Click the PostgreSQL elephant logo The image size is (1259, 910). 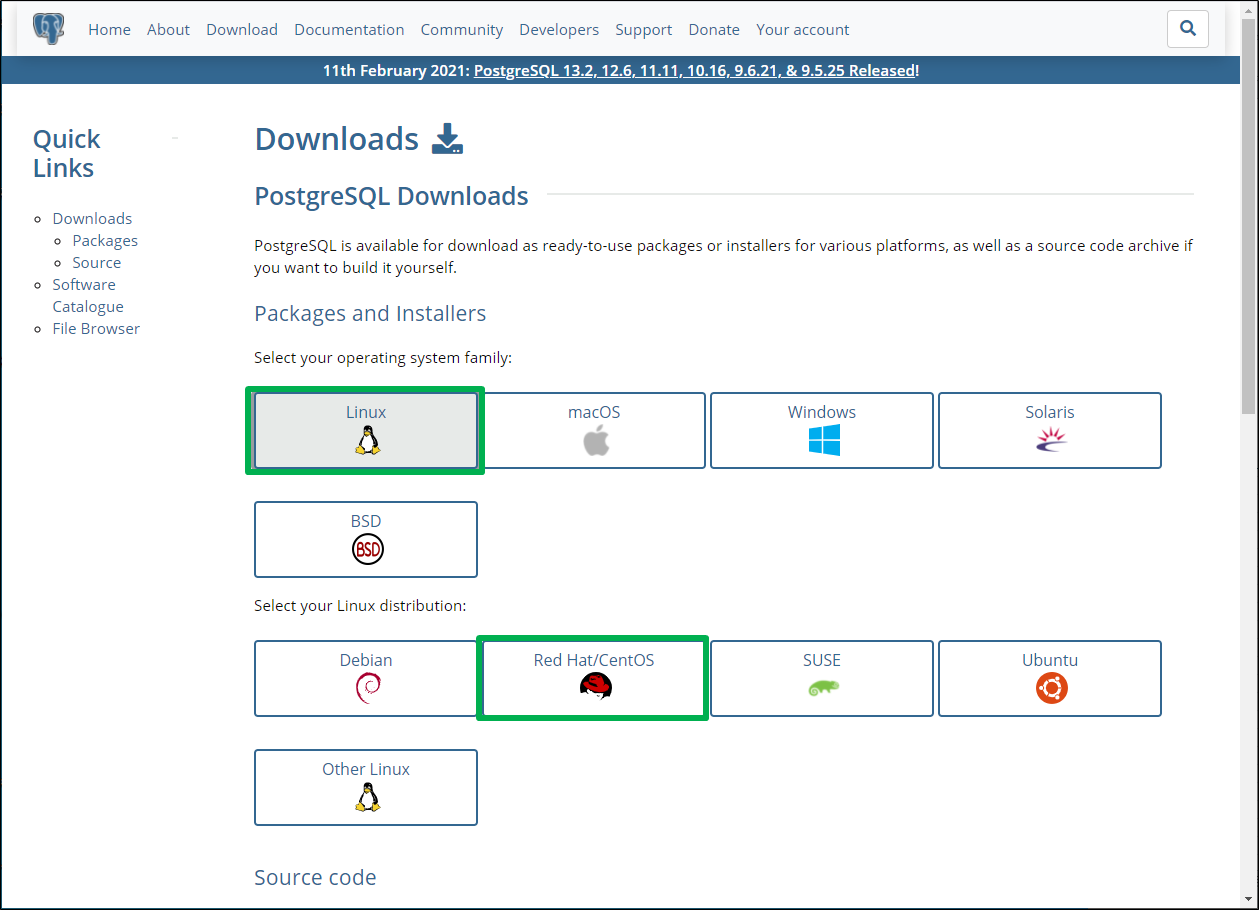(48, 29)
